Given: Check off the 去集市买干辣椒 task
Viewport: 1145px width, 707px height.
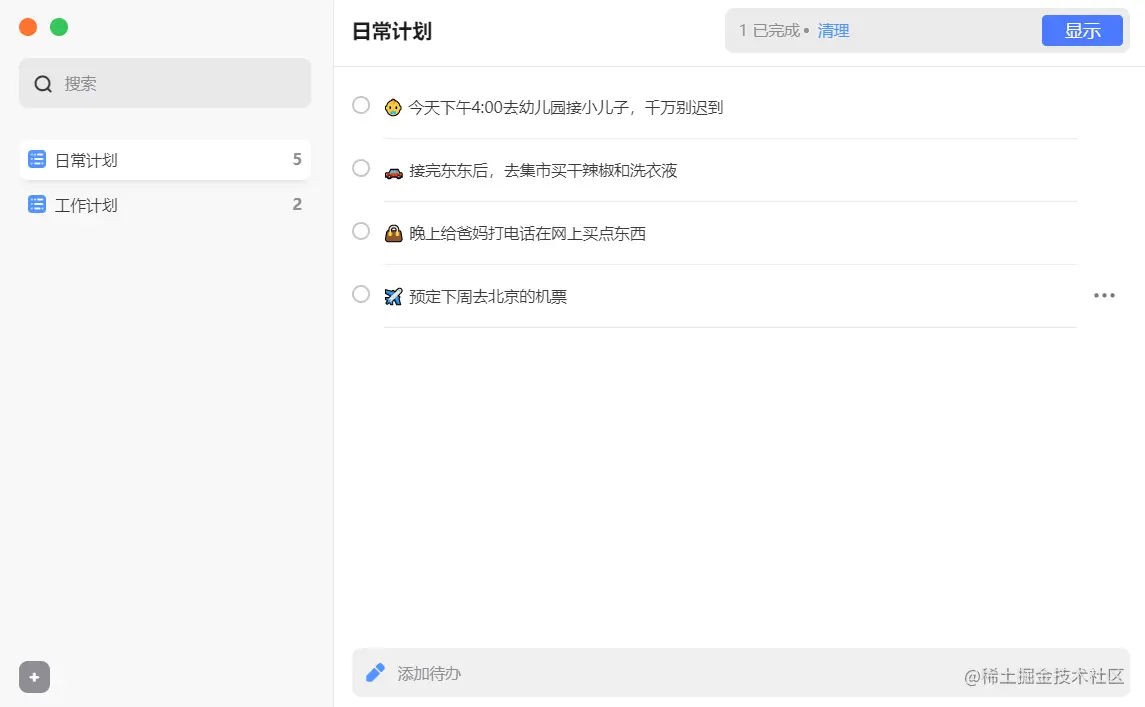Looking at the screenshot, I should 361,168.
